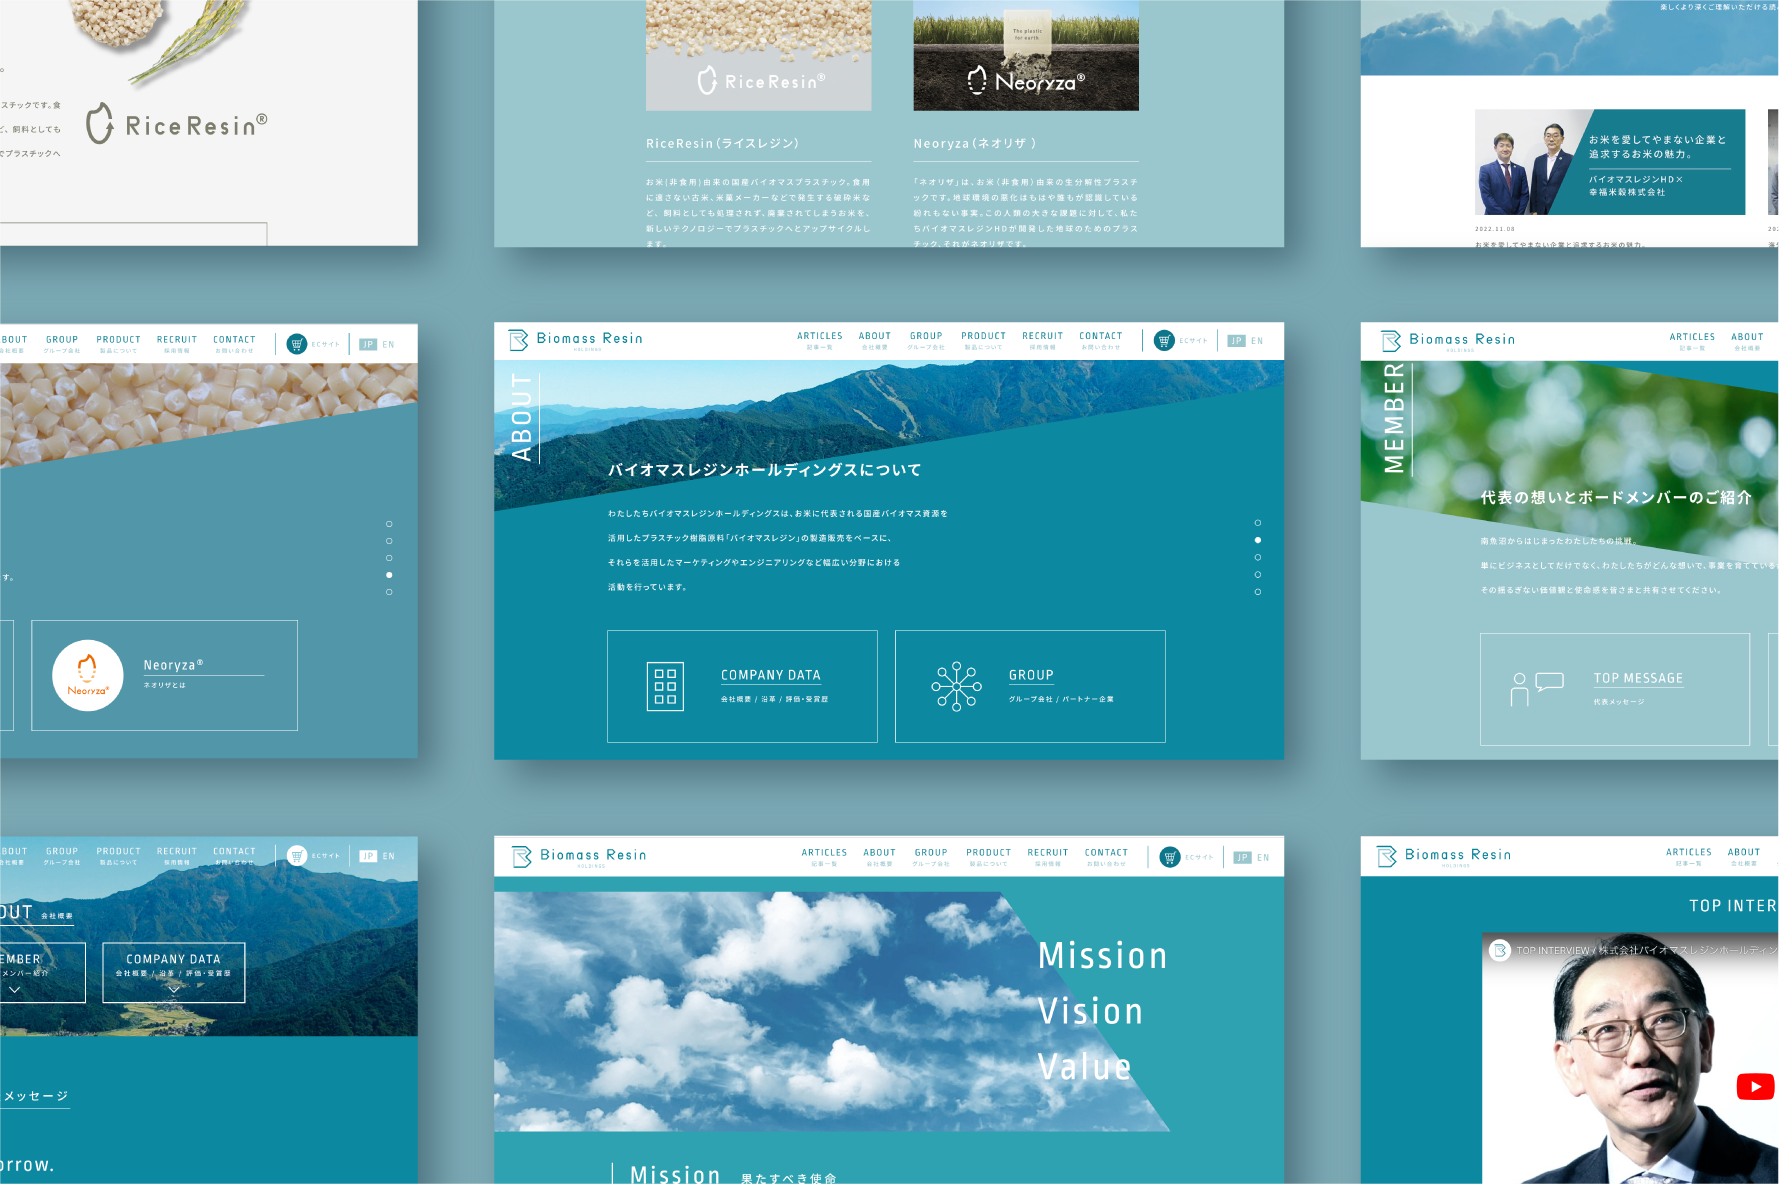
Task: Click the network icon in the GROUP card
Action: point(956,686)
